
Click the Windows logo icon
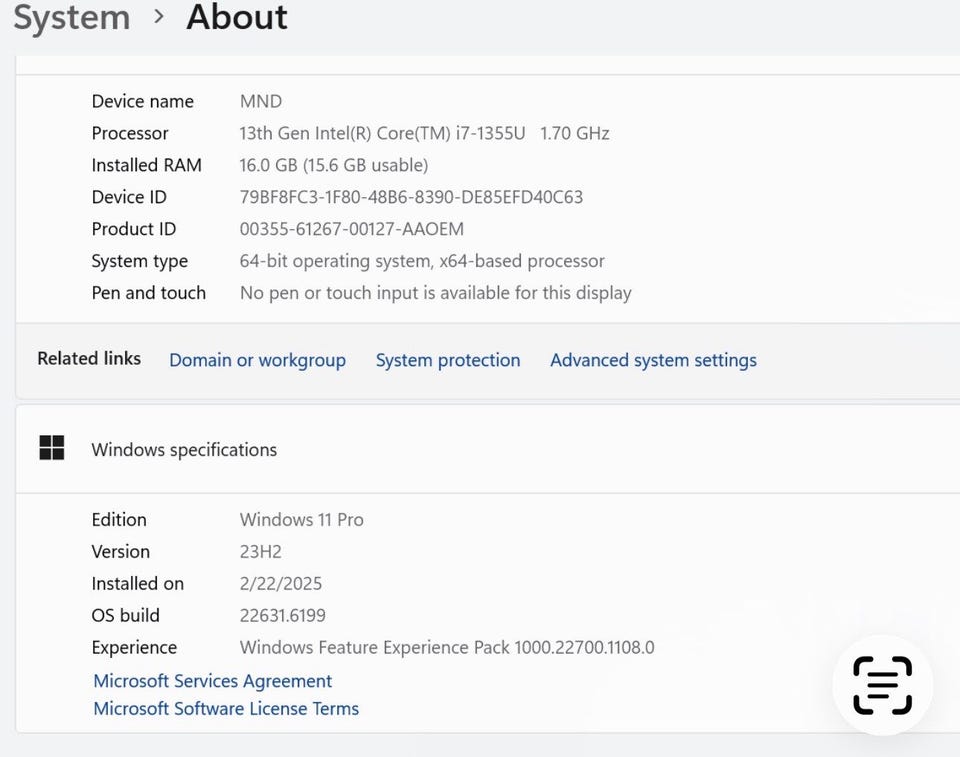point(51,448)
